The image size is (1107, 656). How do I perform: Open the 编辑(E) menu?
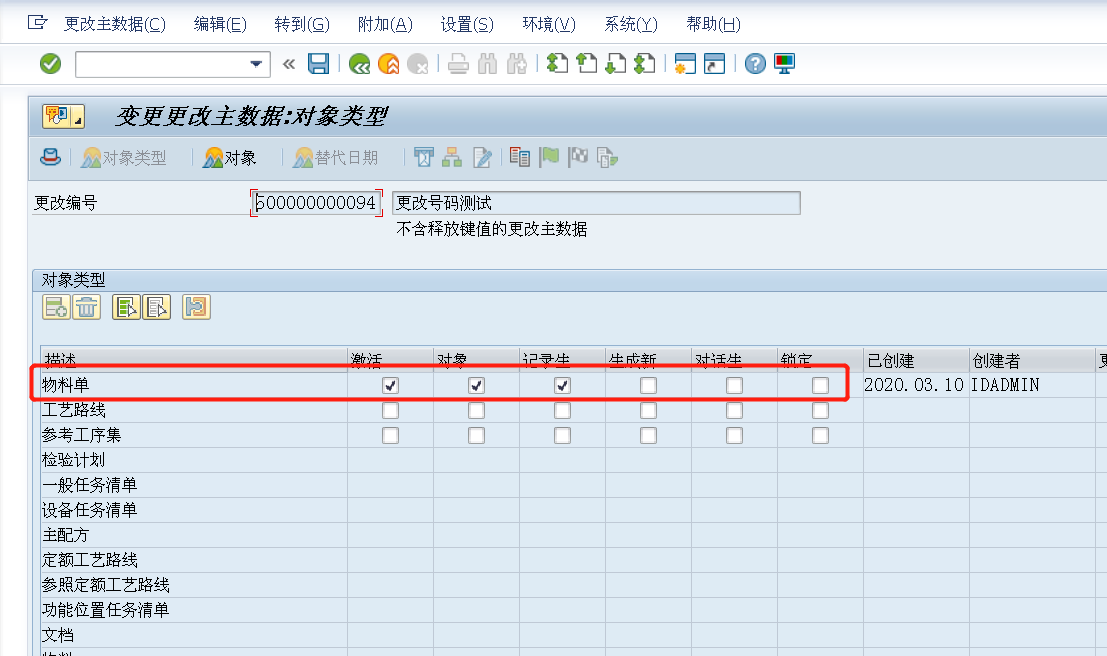(220, 25)
